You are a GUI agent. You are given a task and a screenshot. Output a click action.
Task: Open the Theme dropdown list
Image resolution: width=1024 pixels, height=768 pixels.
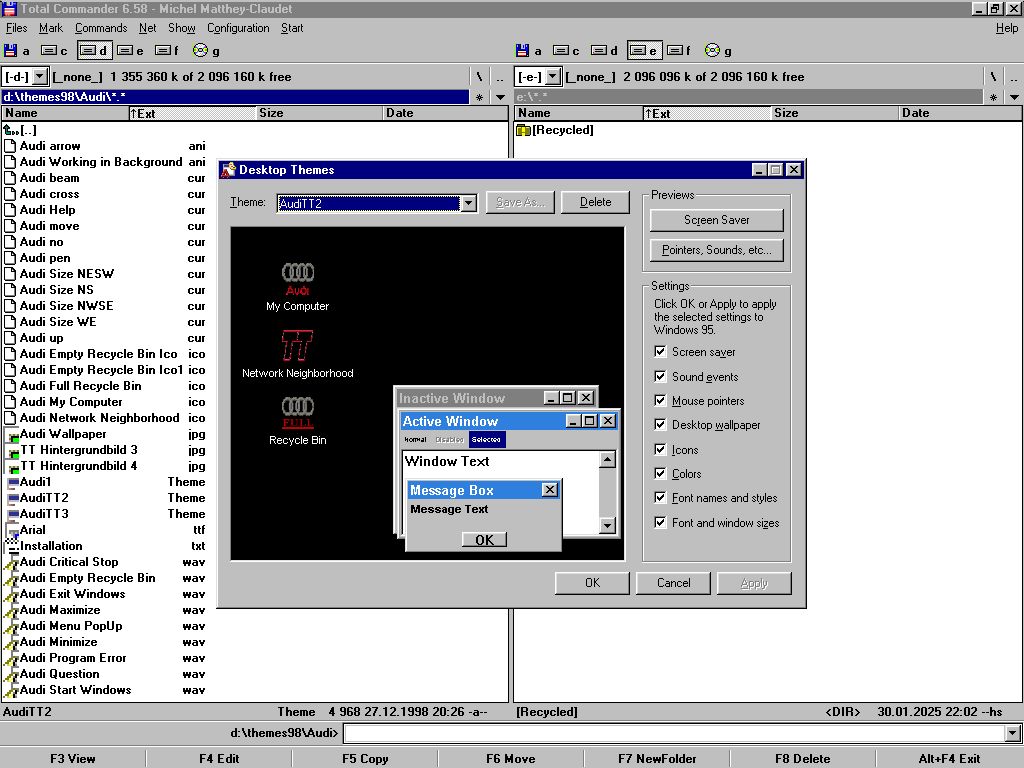point(468,203)
